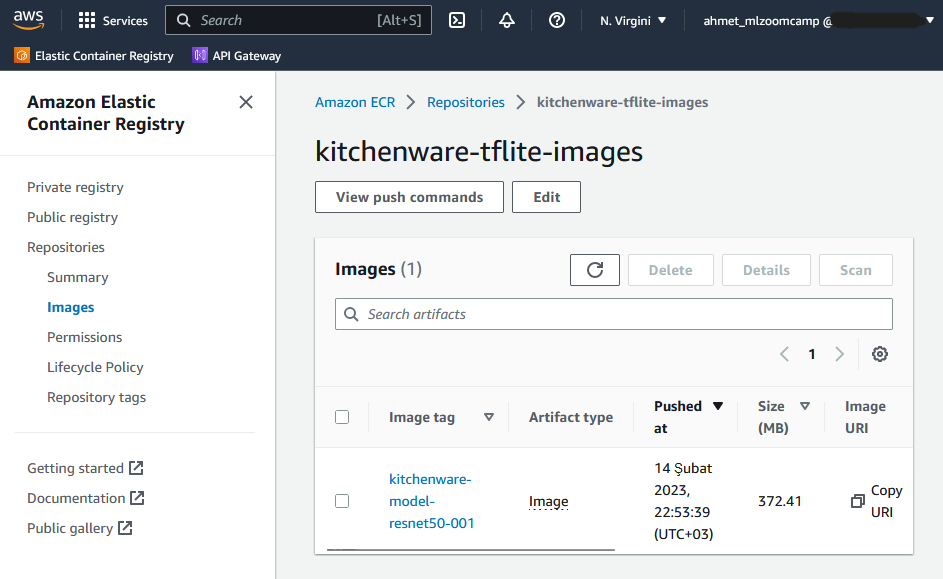943x579 pixels.
Task: Open Images in sidebar
Action: point(70,308)
